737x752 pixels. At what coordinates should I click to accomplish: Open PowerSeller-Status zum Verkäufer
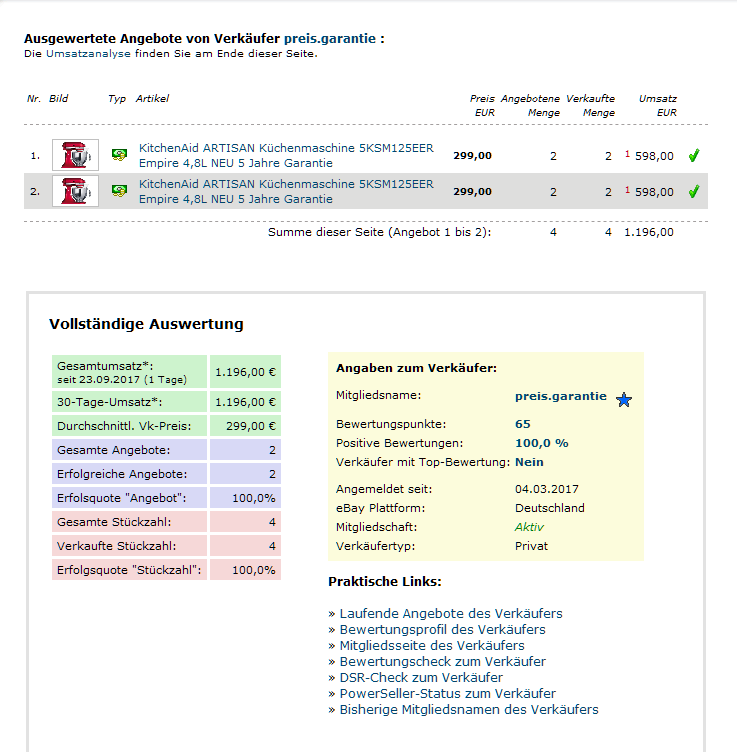[x=447, y=693]
